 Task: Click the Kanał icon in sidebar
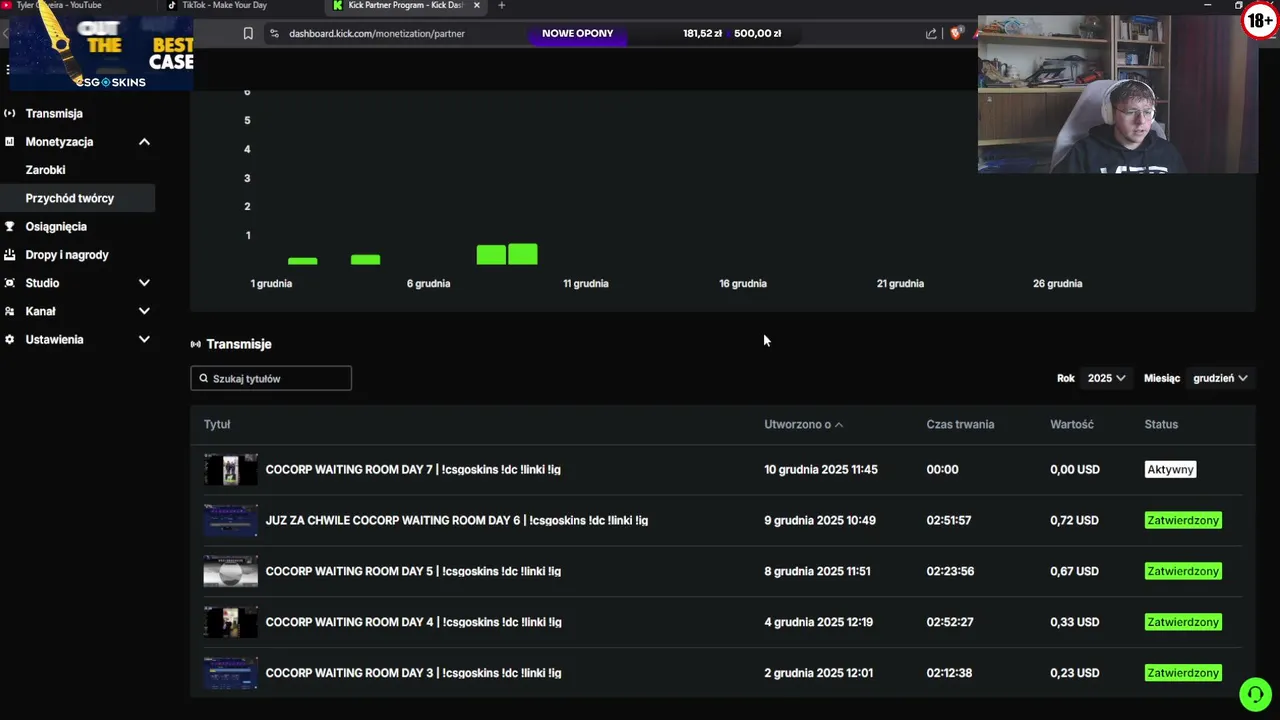(10, 311)
